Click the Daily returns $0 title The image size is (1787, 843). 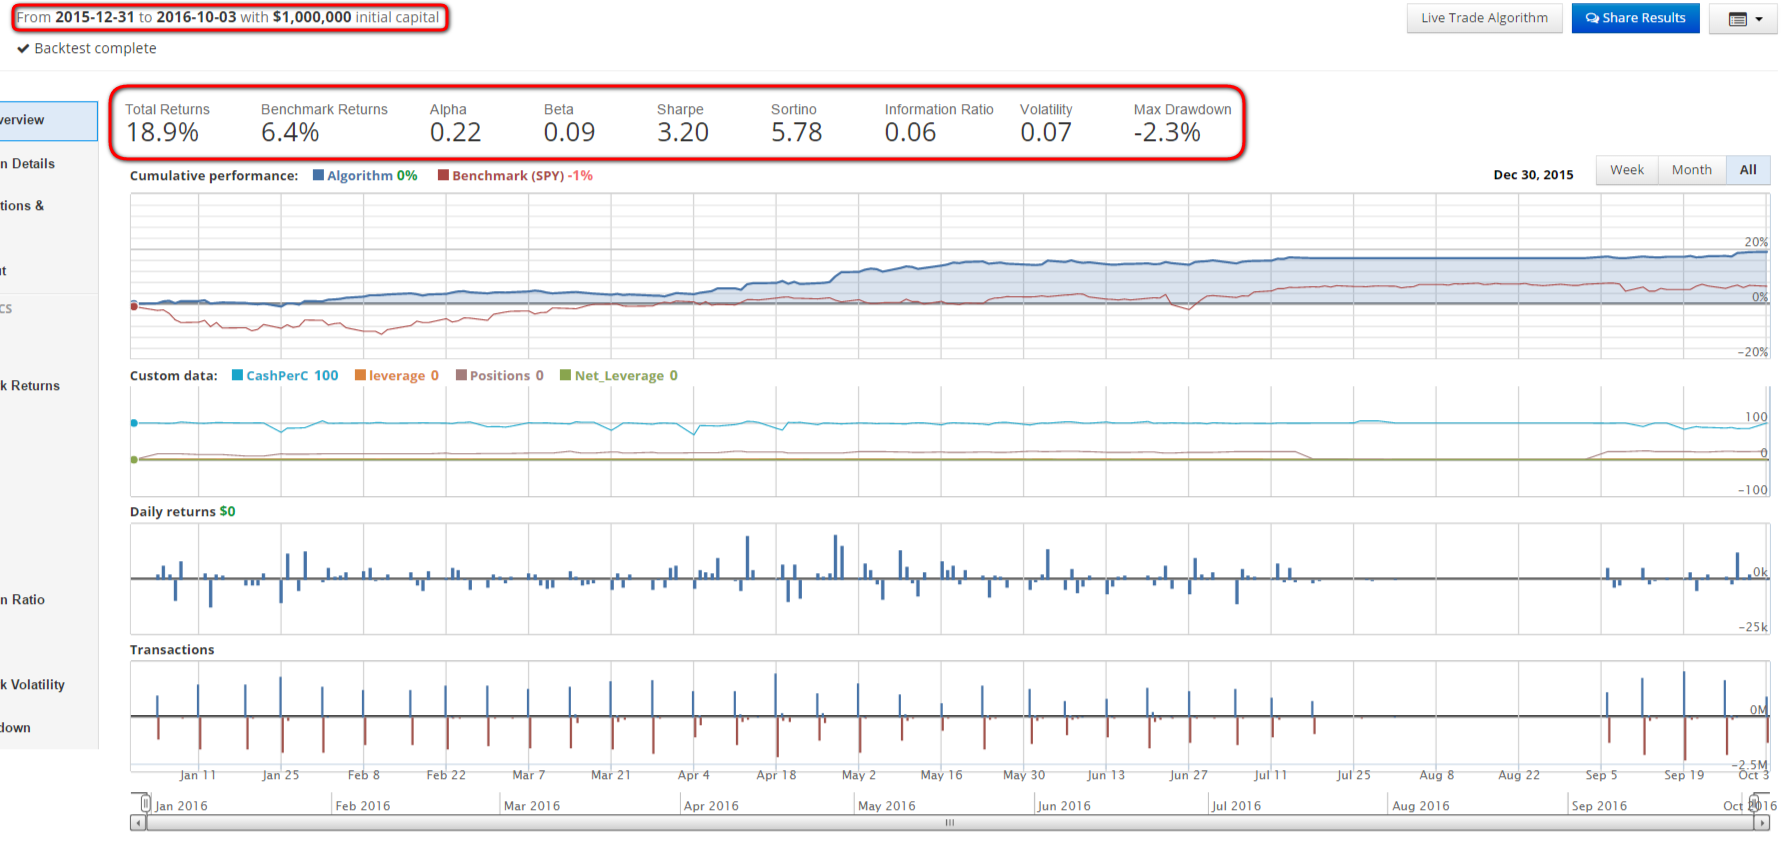(x=183, y=511)
